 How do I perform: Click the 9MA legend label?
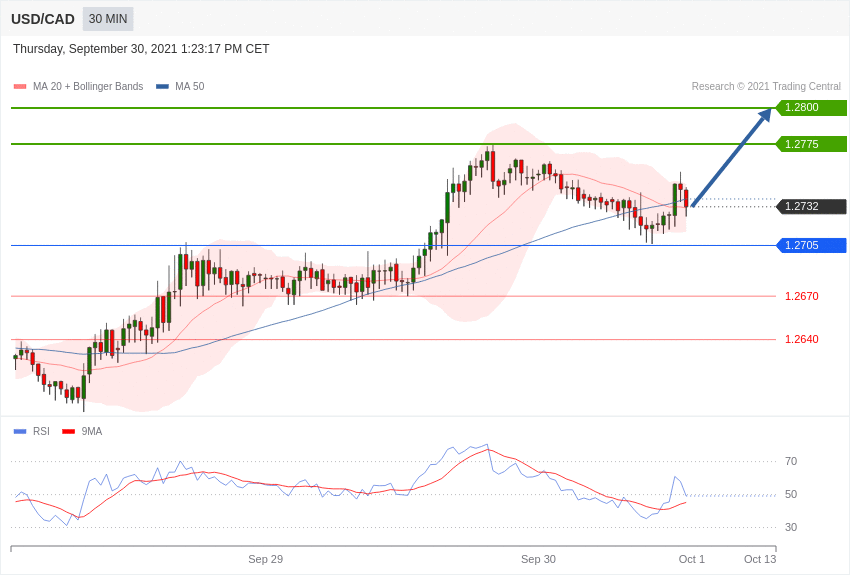92,431
